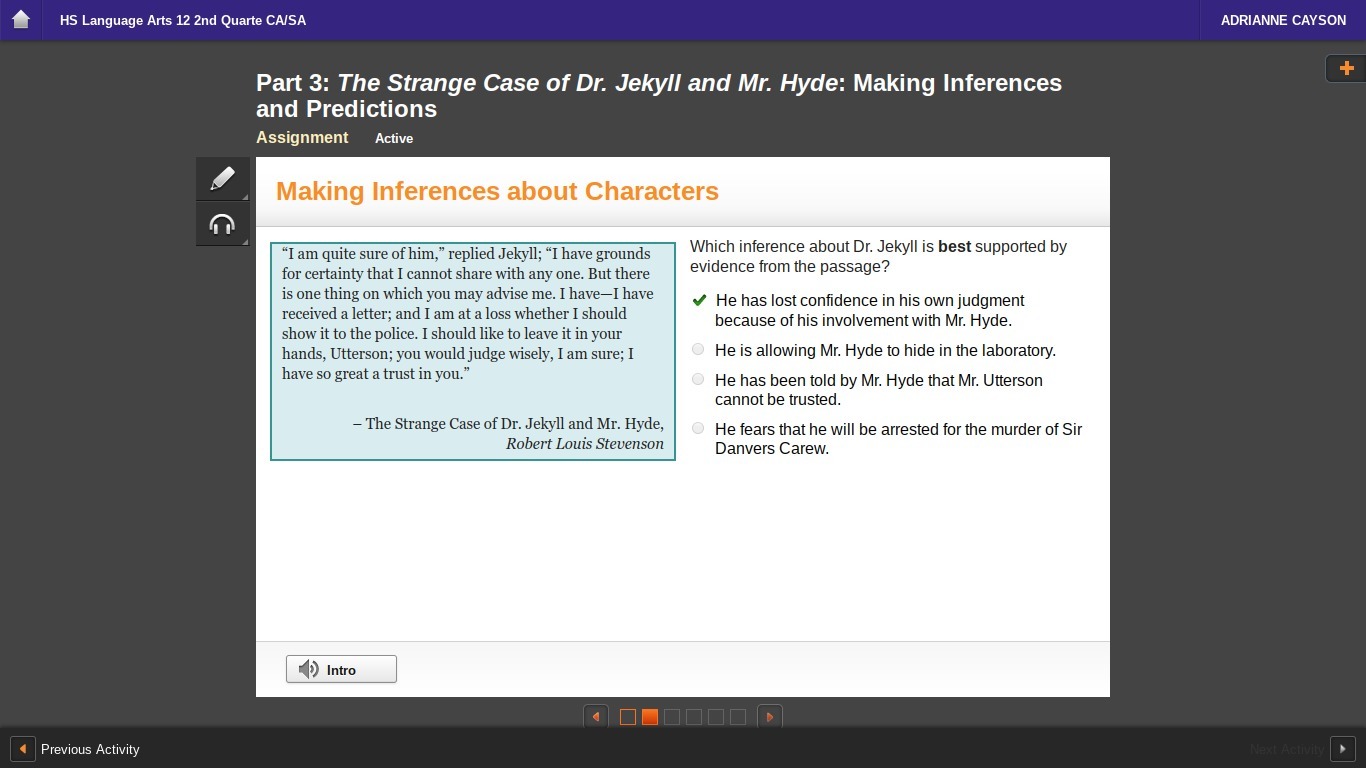1366x768 pixels.
Task: Click the course title HS Language Arts 12
Action: pos(183,20)
